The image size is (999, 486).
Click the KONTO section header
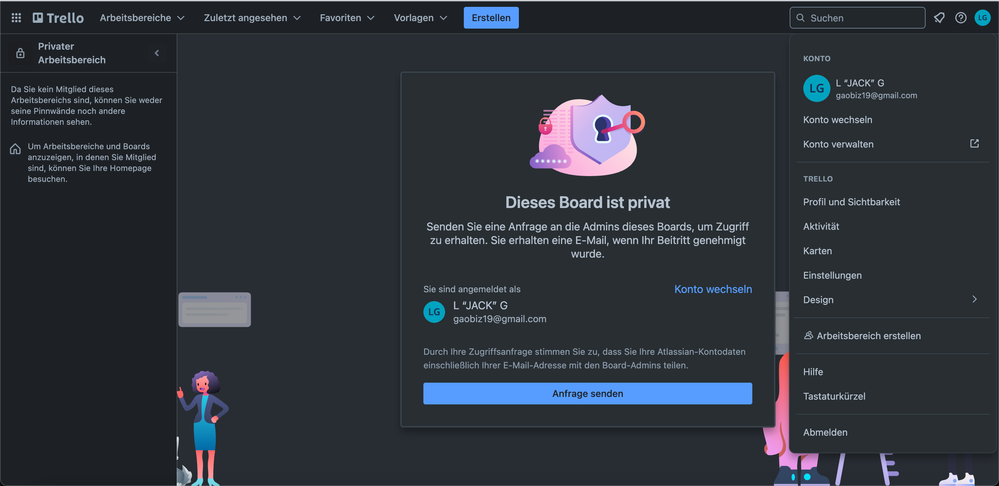(x=817, y=59)
